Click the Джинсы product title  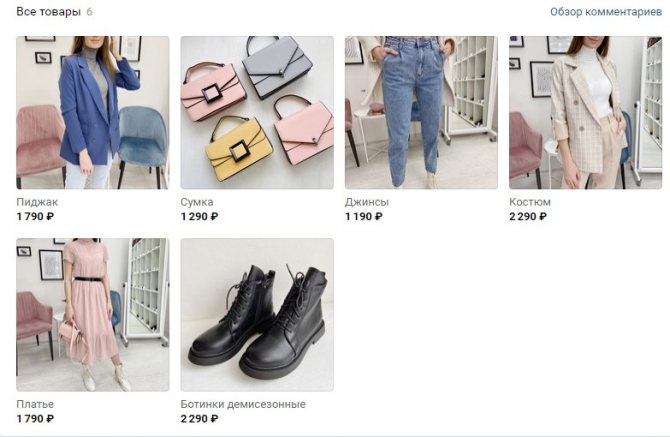point(367,202)
